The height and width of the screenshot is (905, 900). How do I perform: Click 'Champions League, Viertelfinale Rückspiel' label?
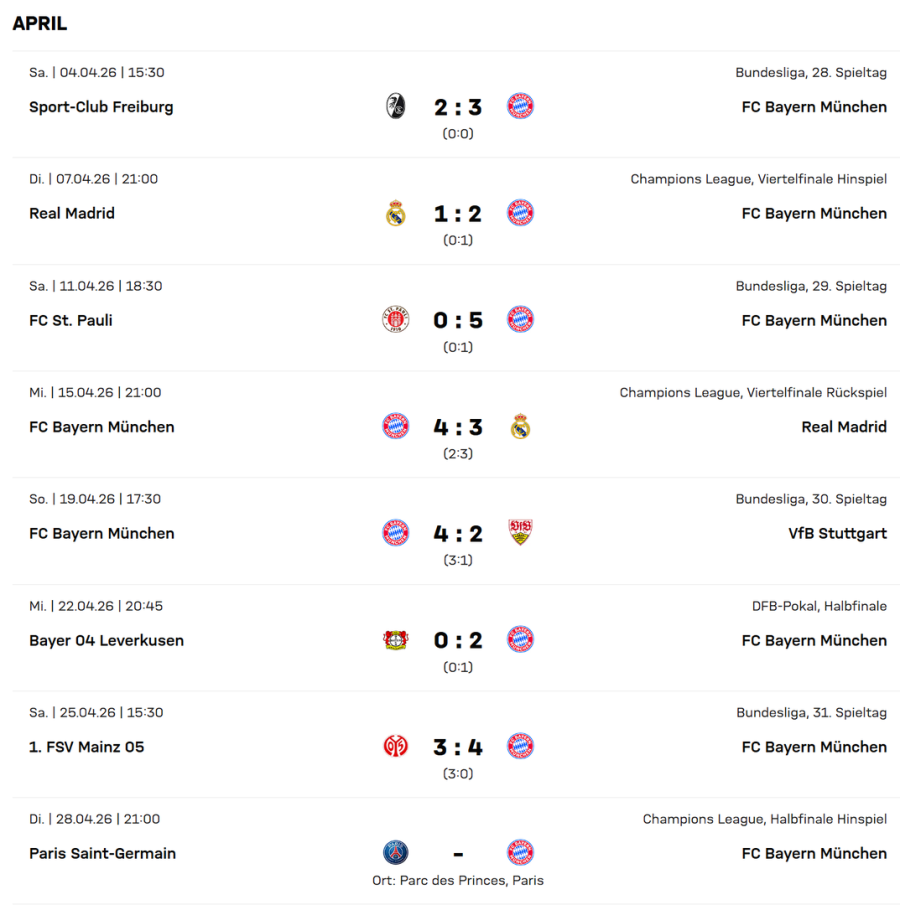[753, 393]
